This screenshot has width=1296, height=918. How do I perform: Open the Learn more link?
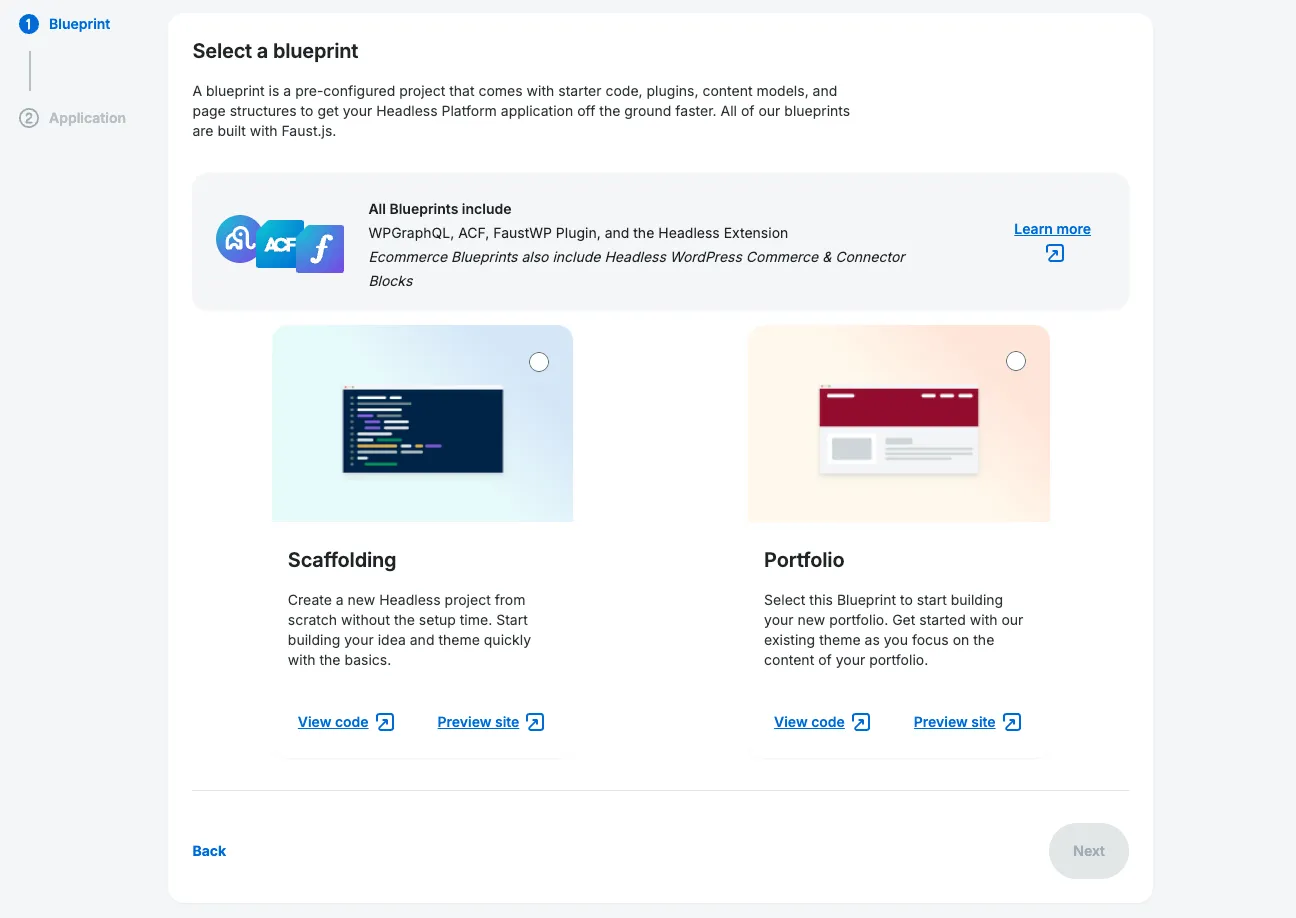click(1052, 229)
